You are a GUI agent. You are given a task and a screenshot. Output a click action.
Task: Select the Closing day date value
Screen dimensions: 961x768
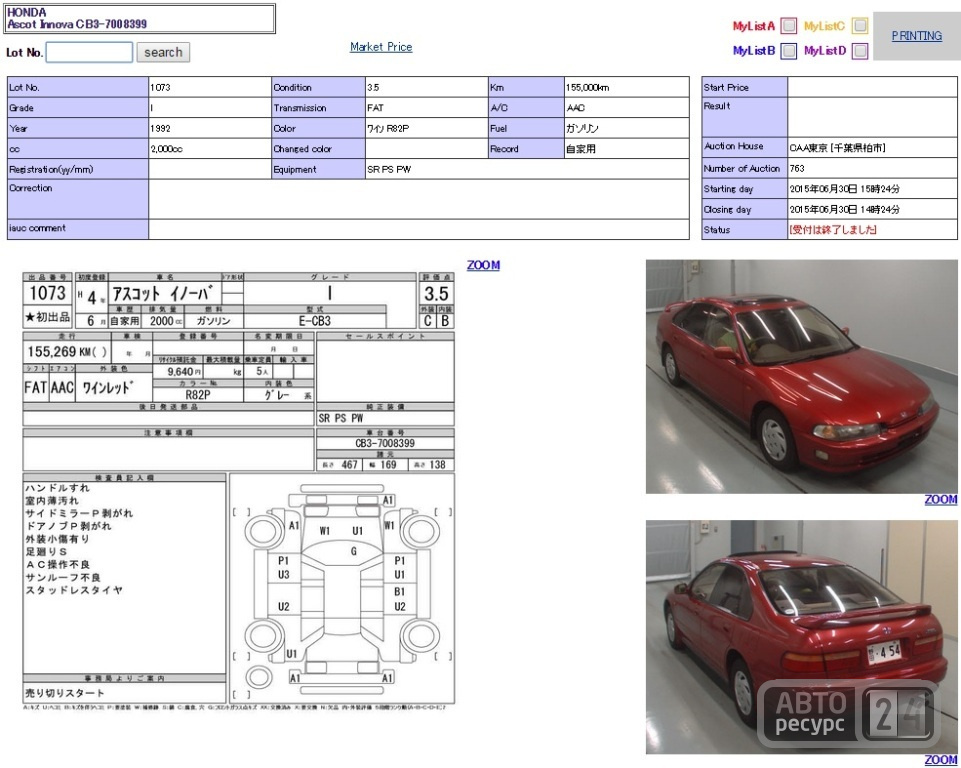pyautogui.click(x=845, y=209)
